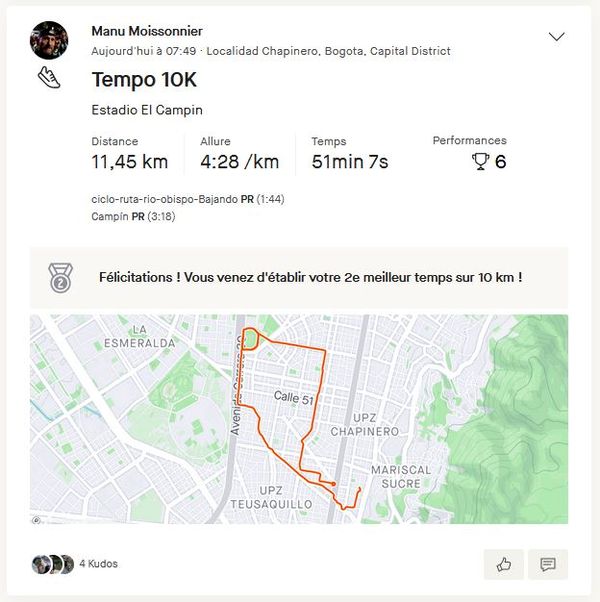Open the athlete name Manu Moissonnier

(148, 31)
